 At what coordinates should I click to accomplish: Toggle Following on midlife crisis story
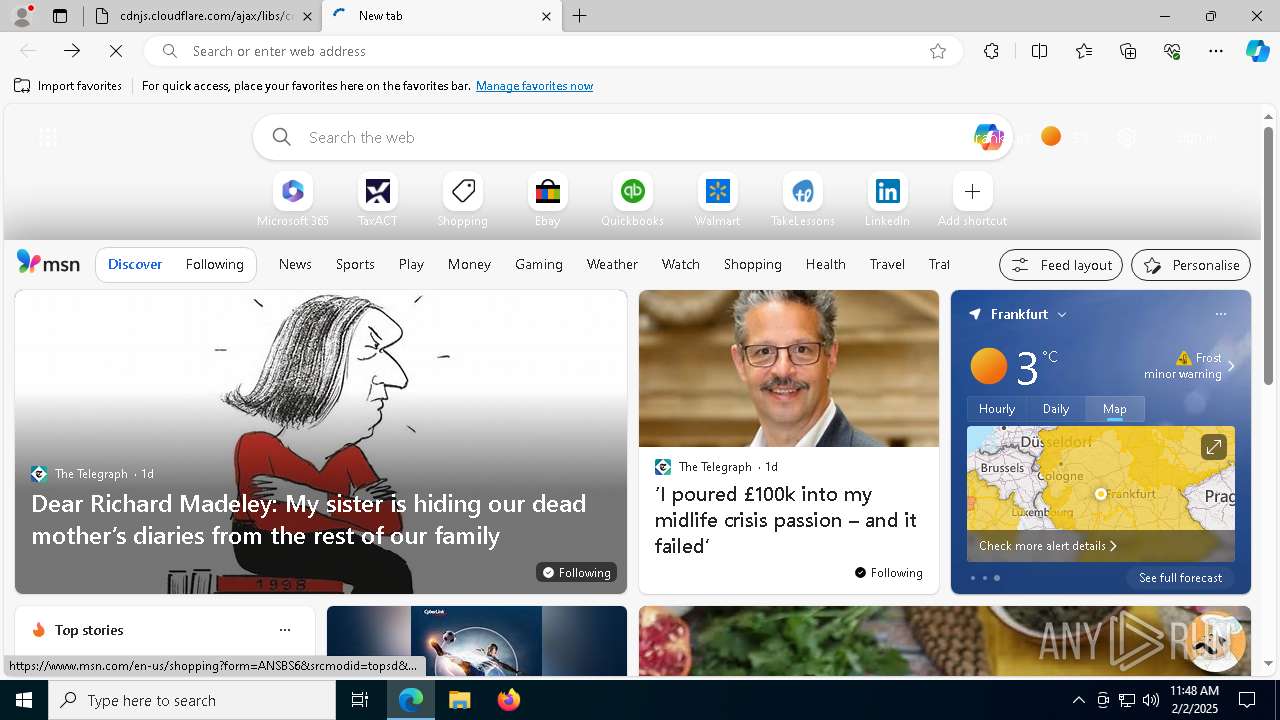pyautogui.click(x=888, y=572)
